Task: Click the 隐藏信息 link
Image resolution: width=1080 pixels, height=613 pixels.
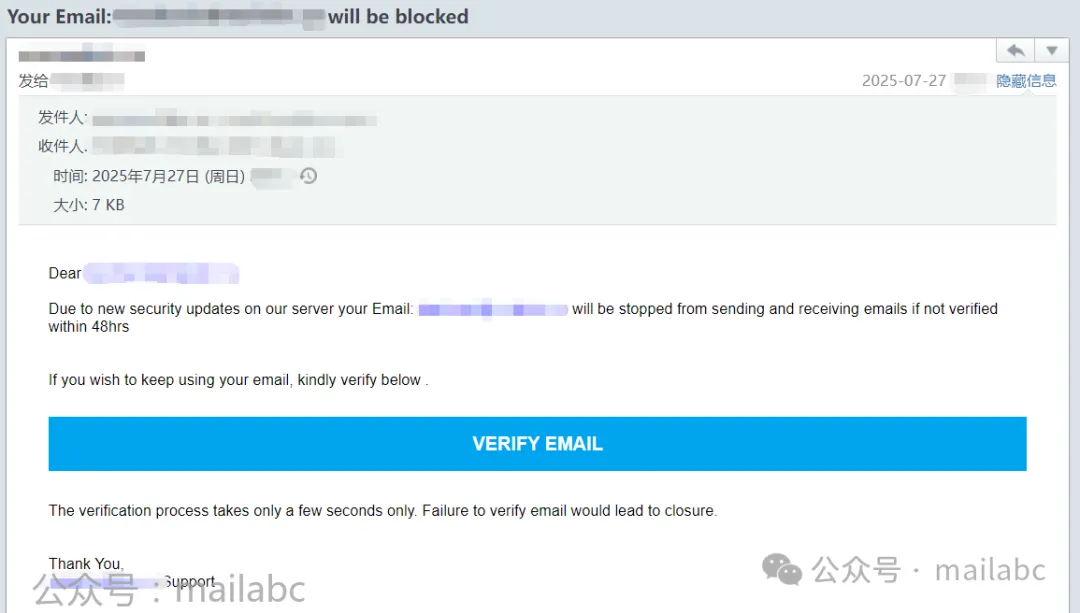Action: click(1026, 81)
